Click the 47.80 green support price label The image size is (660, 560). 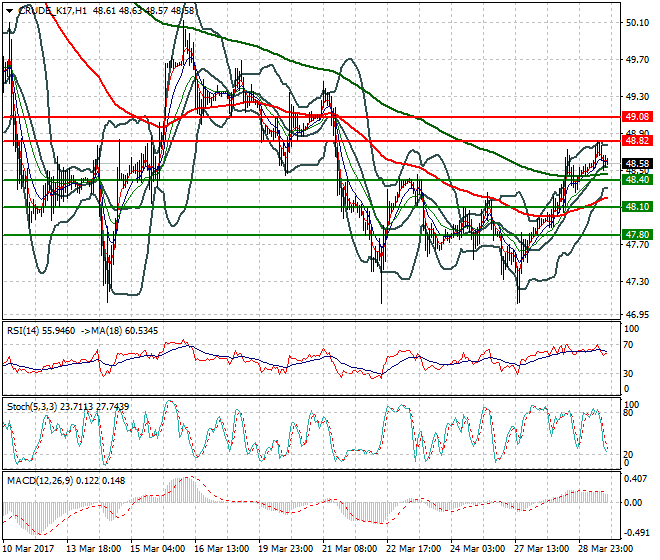(x=637, y=235)
